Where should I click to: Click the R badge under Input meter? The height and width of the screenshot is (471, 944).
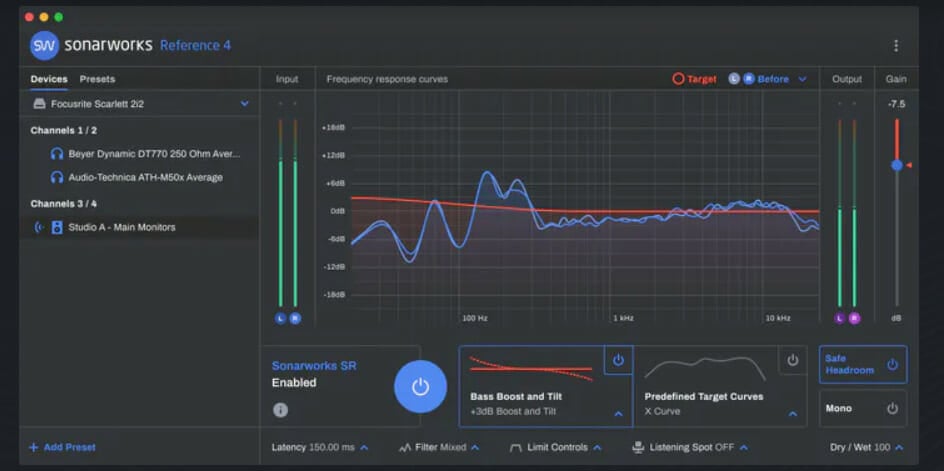(x=295, y=318)
